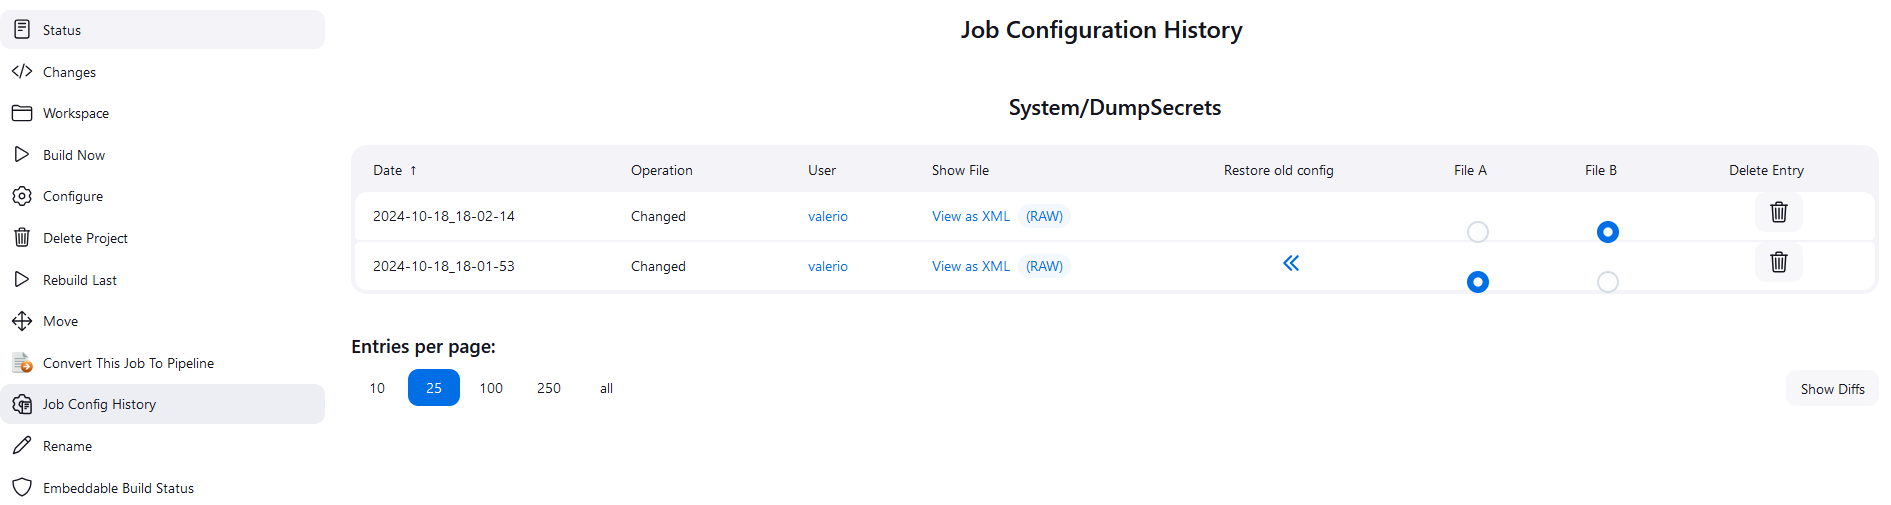Click the Delete Project trash icon

(x=22, y=238)
